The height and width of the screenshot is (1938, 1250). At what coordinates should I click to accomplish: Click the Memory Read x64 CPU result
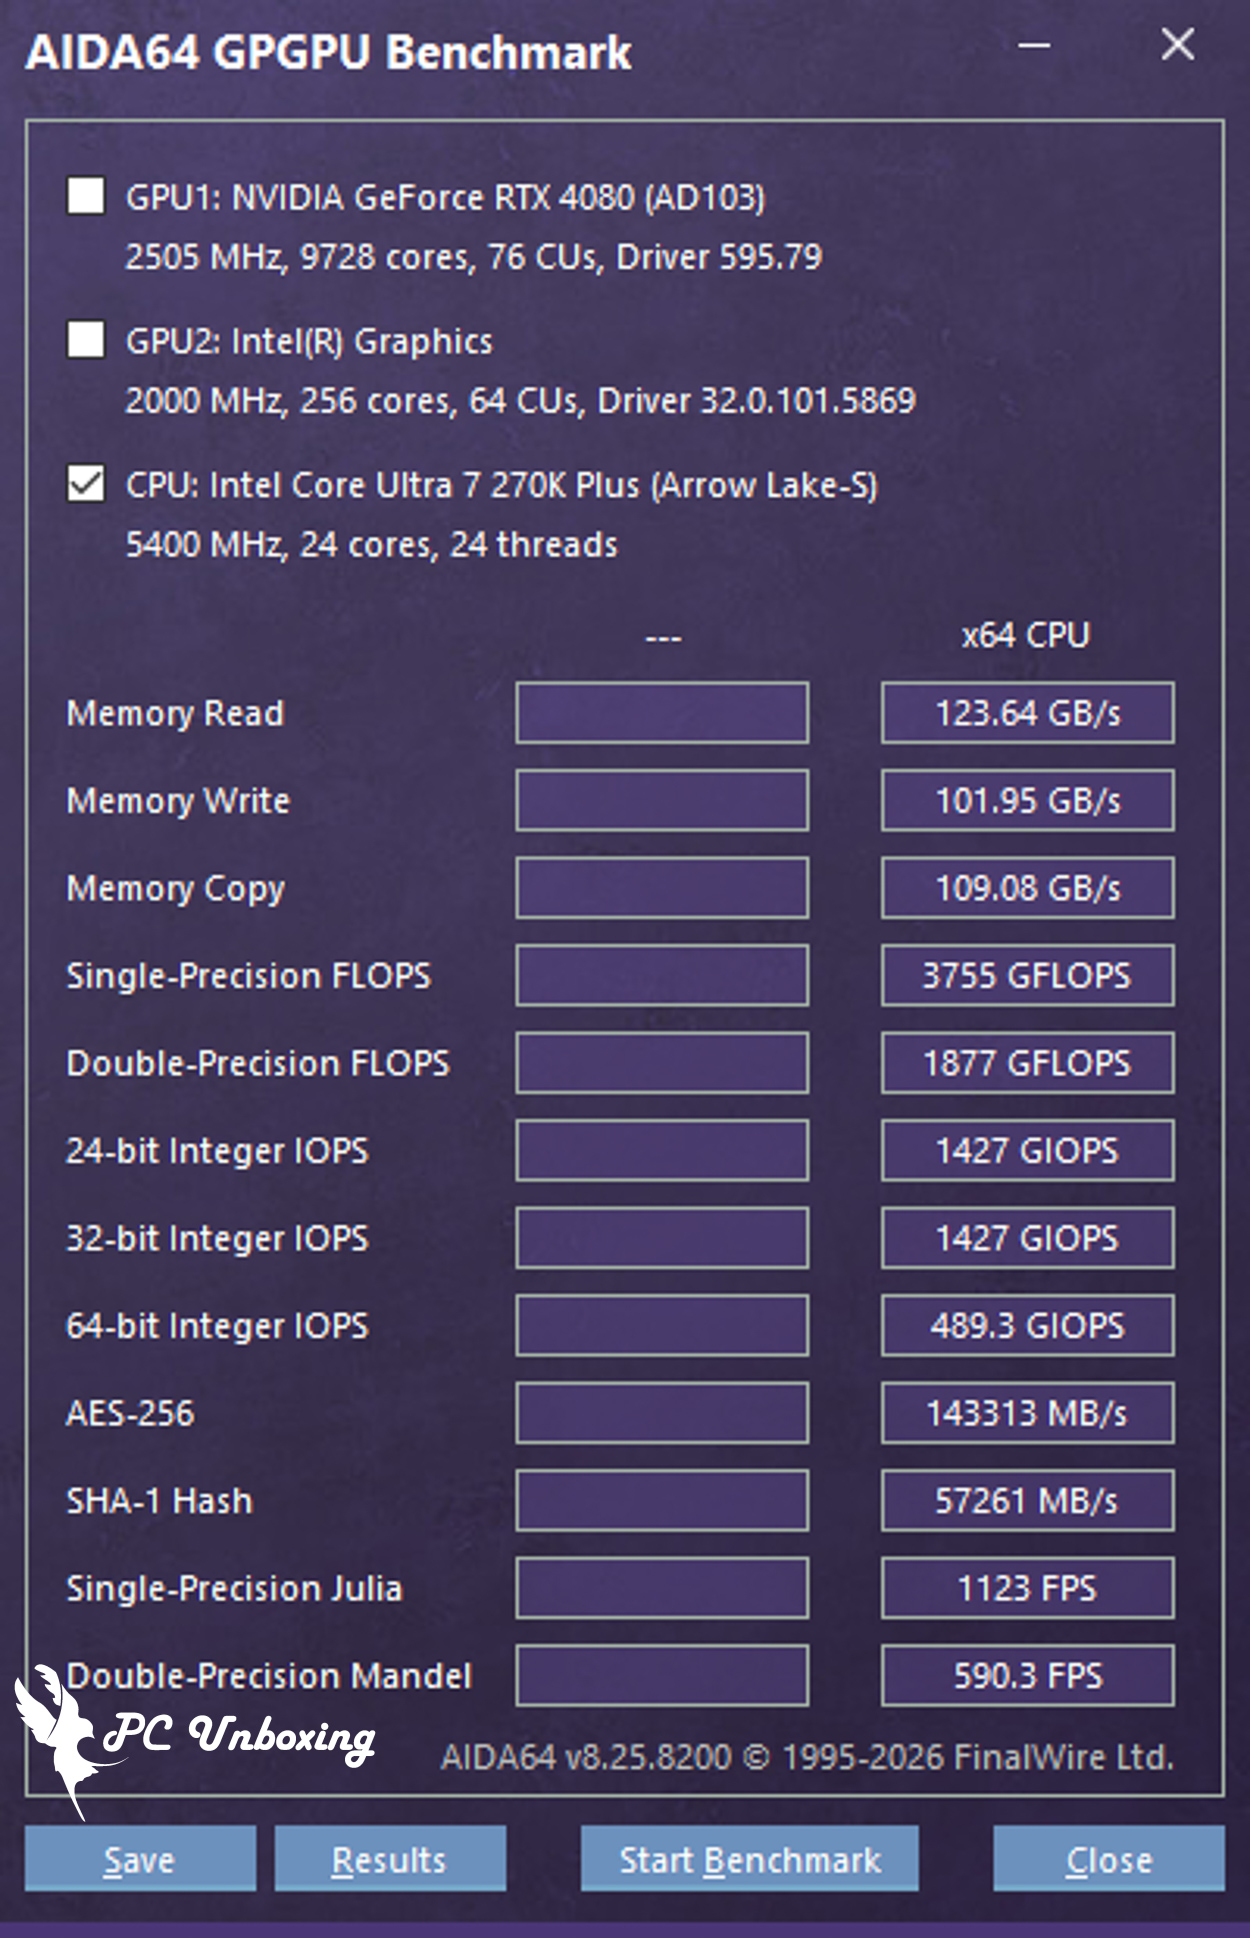click(1027, 713)
